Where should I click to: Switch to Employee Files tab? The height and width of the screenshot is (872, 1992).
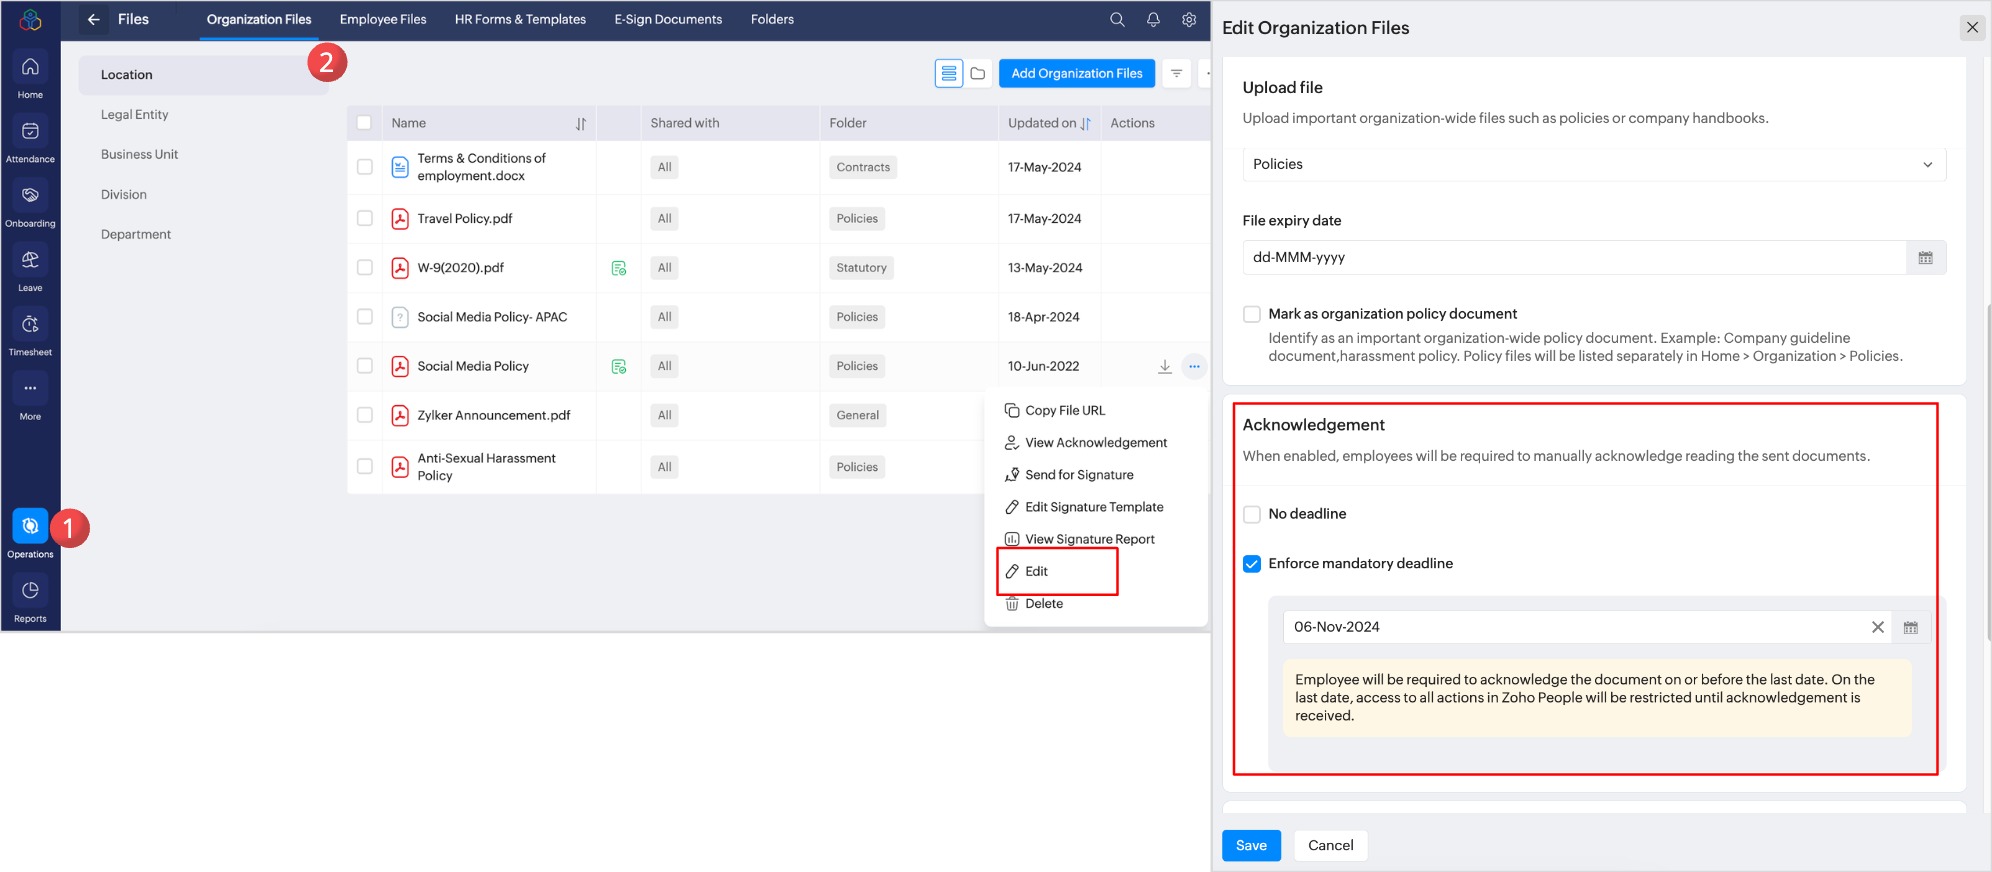click(383, 19)
